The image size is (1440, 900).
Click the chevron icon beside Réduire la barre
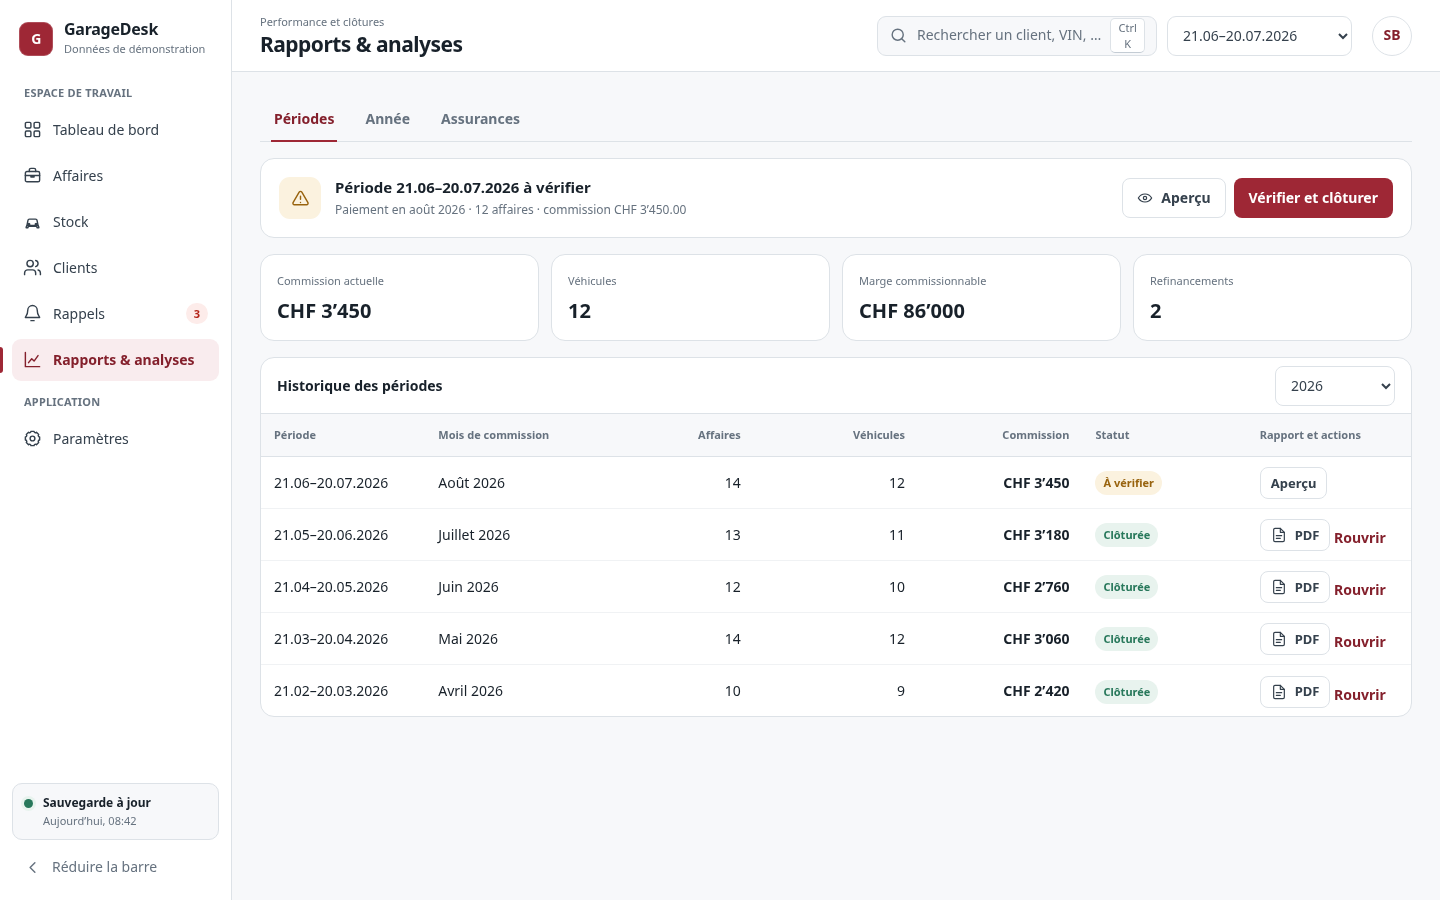pos(33,867)
